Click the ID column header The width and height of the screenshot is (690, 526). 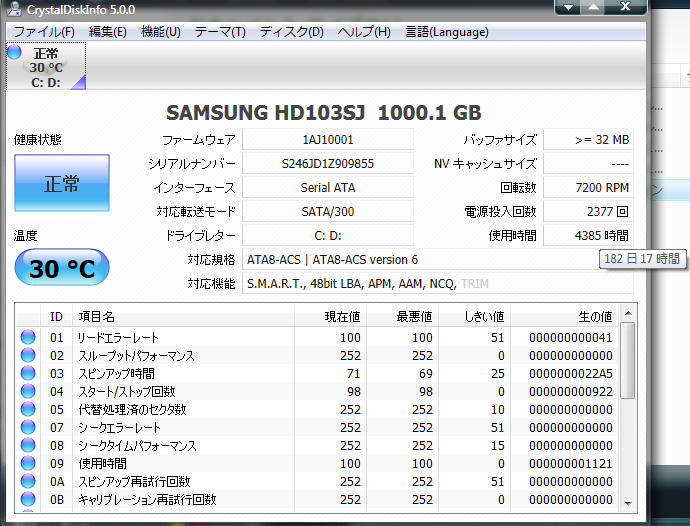(x=56, y=316)
